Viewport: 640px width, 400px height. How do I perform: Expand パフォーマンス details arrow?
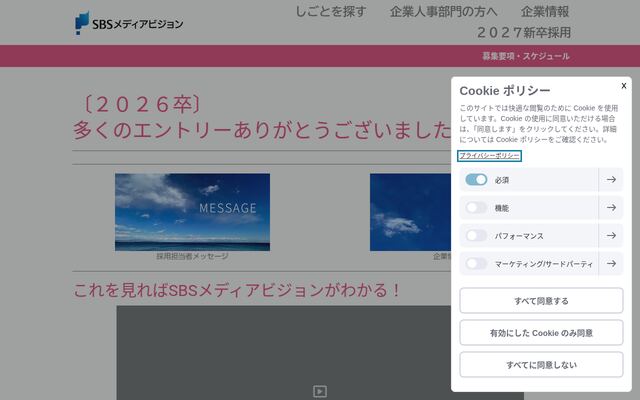point(611,236)
